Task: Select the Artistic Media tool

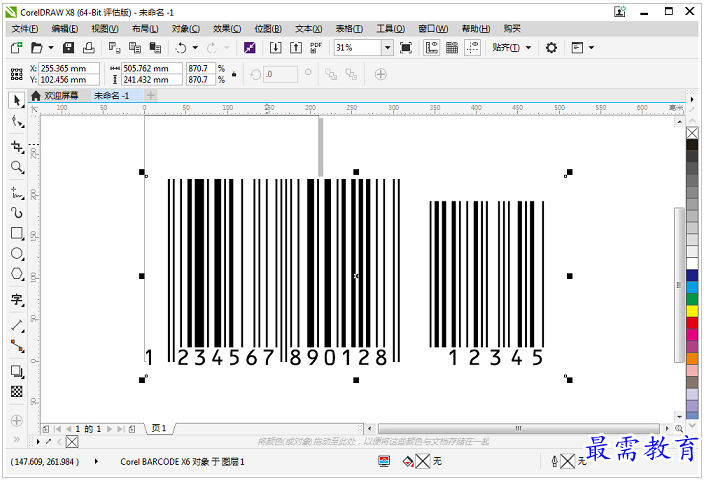Action: (x=17, y=213)
